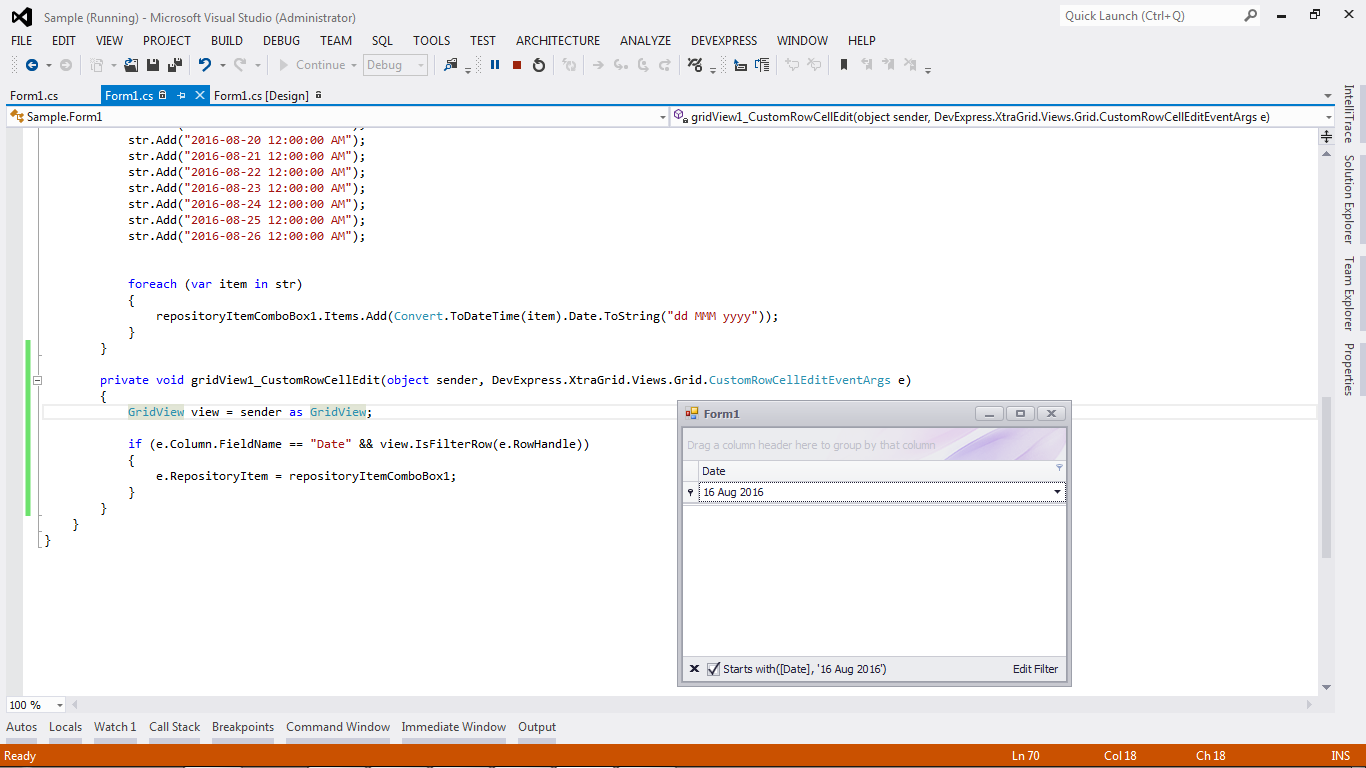Click the Edit Filter button
1366x768 pixels.
(1035, 669)
